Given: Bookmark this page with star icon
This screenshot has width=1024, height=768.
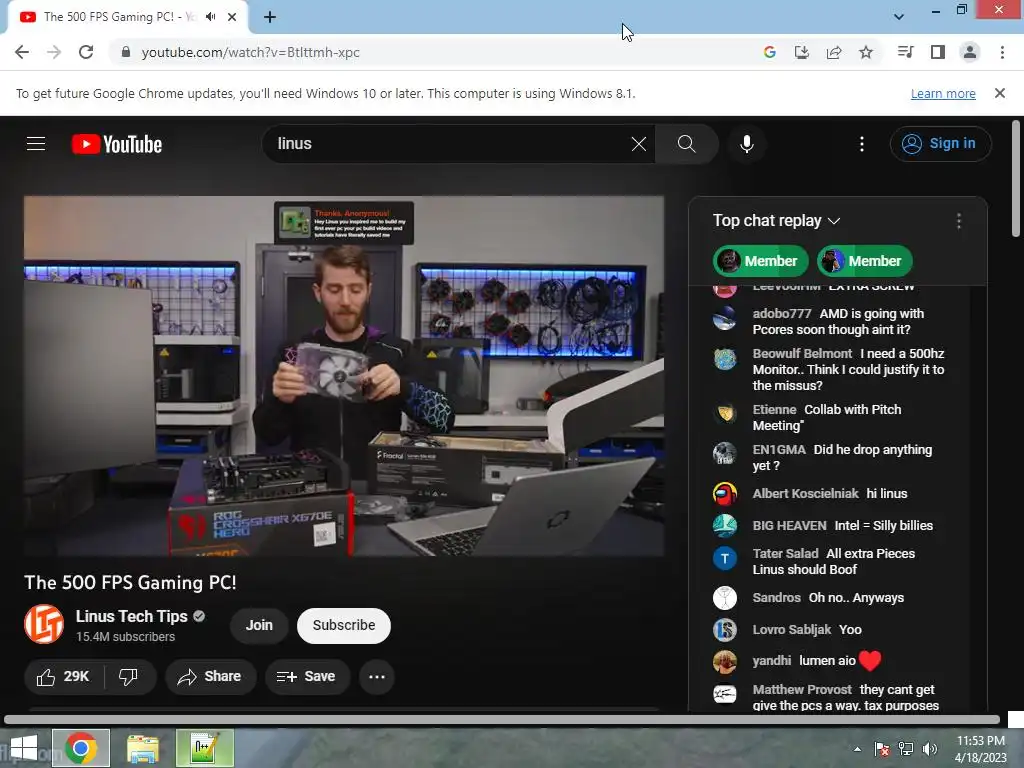Looking at the screenshot, I should (x=866, y=52).
